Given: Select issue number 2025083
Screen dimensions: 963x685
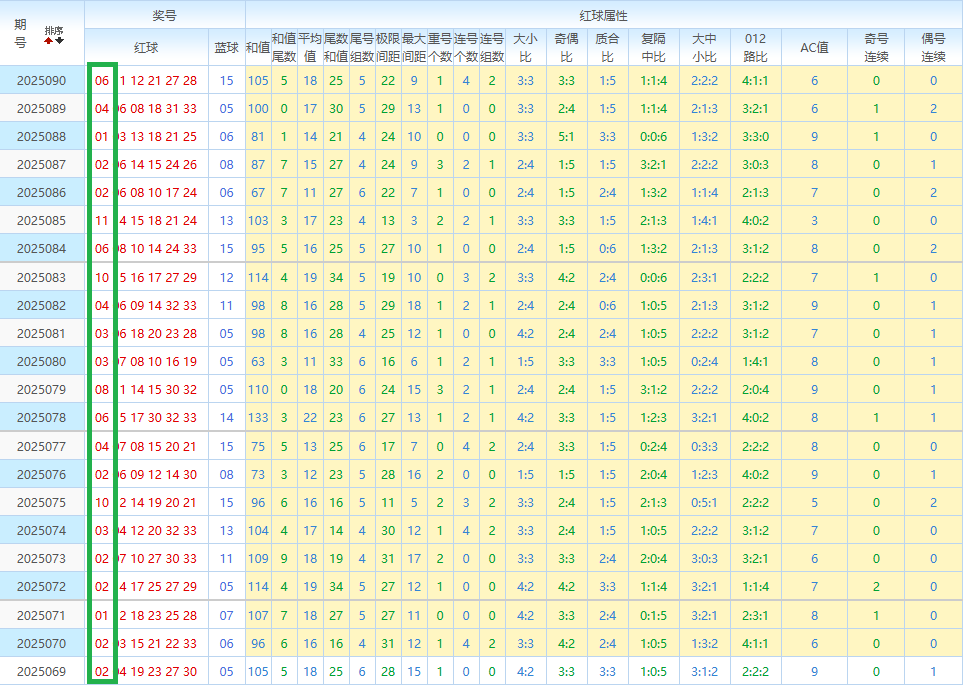Looking at the screenshot, I should tap(42, 277).
